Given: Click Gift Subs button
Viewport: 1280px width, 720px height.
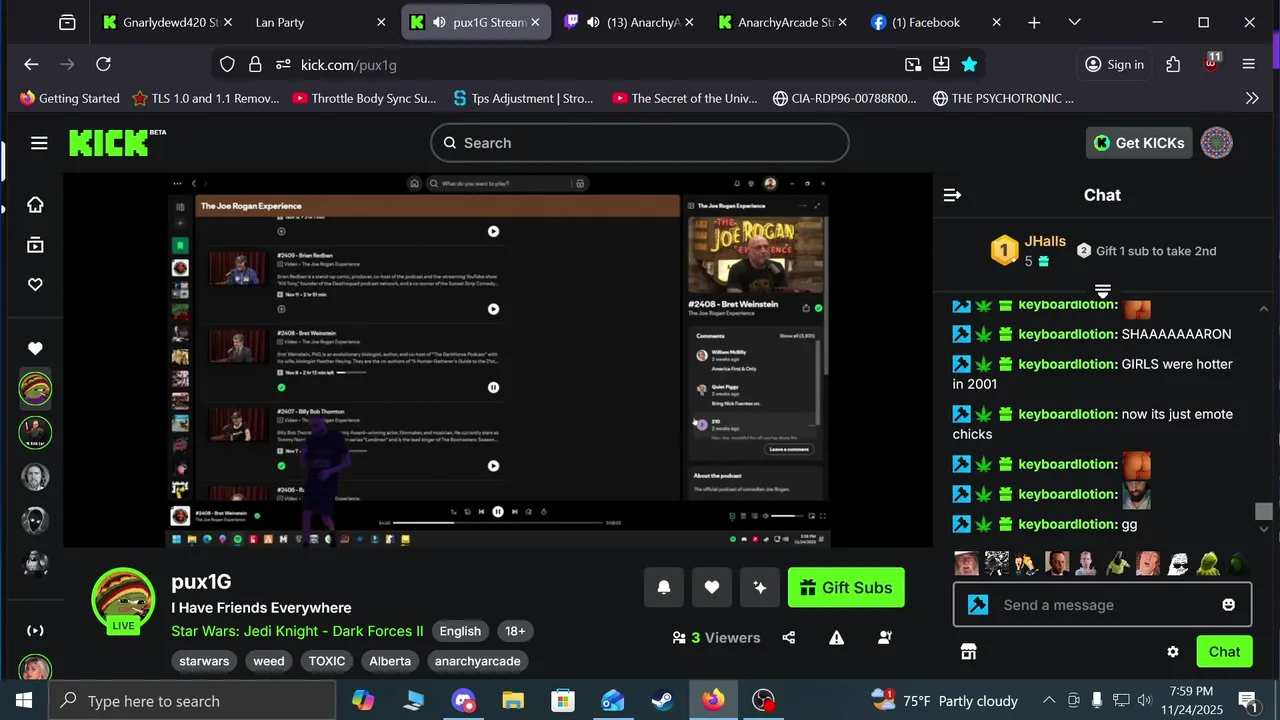Looking at the screenshot, I should pos(846,588).
